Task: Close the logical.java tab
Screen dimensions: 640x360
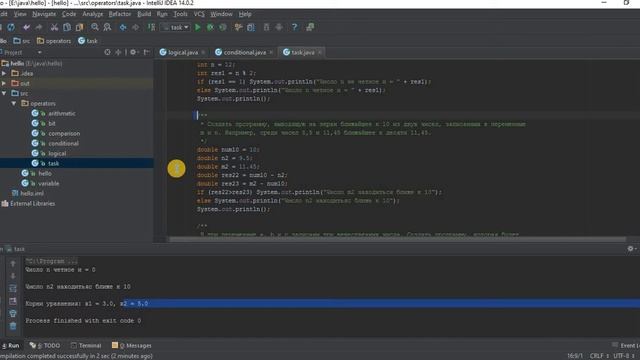Action: (203, 52)
